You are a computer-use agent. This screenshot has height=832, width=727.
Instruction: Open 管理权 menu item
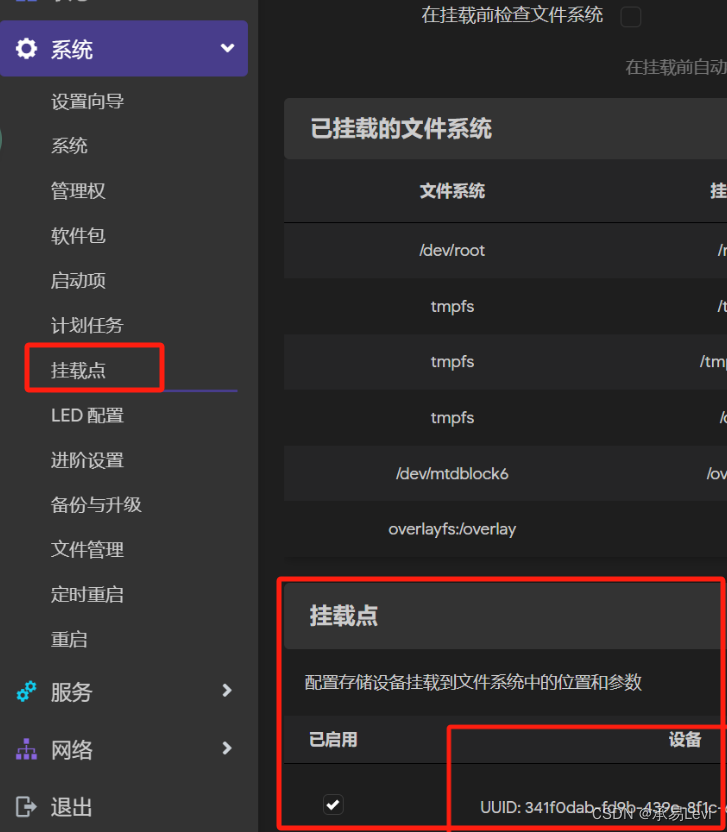point(78,191)
